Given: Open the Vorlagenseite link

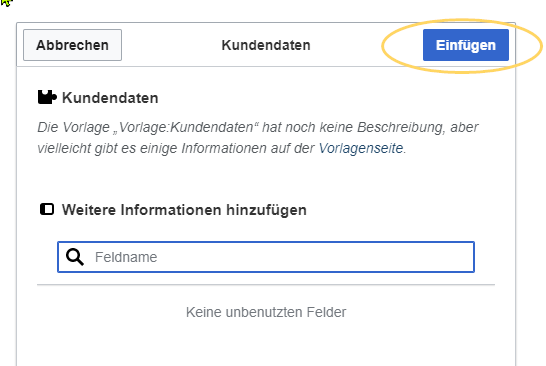Looking at the screenshot, I should 361,148.
